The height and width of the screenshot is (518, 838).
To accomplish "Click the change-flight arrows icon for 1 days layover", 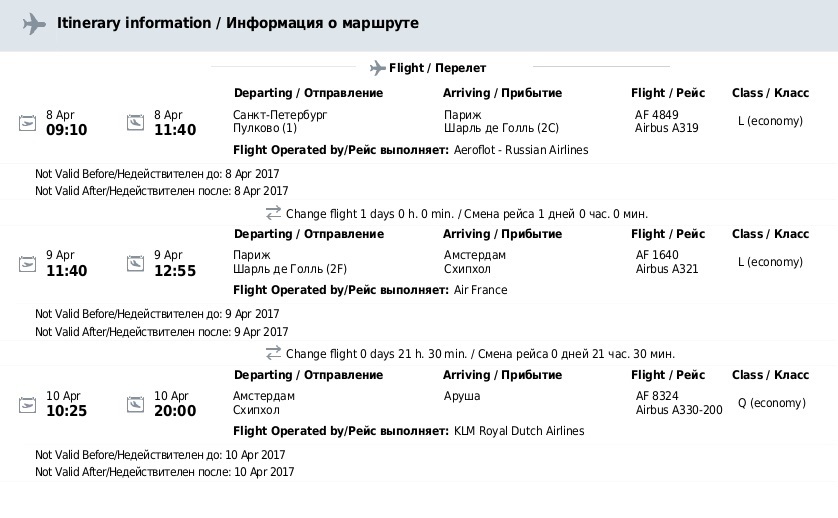I will pyautogui.click(x=273, y=213).
